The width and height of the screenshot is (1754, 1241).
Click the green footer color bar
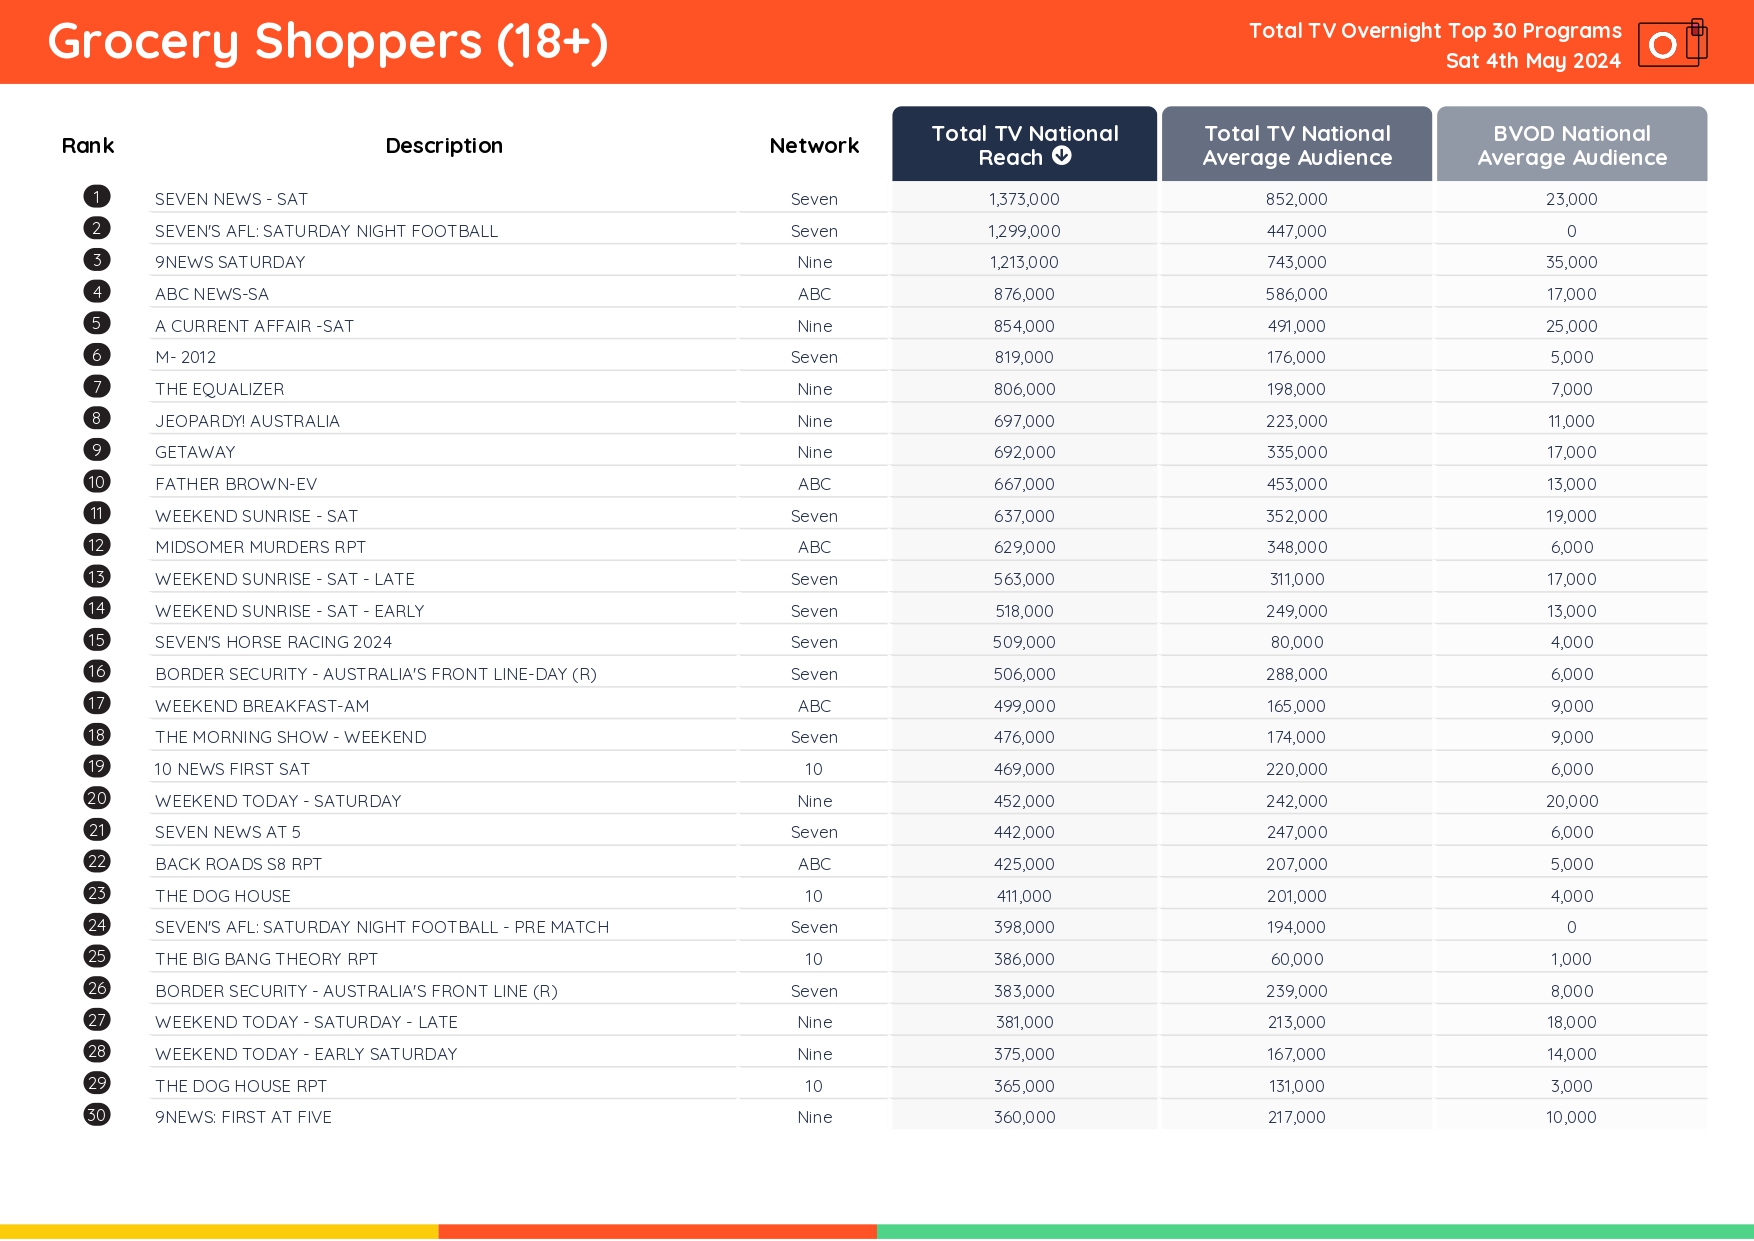[x=1315, y=1232]
